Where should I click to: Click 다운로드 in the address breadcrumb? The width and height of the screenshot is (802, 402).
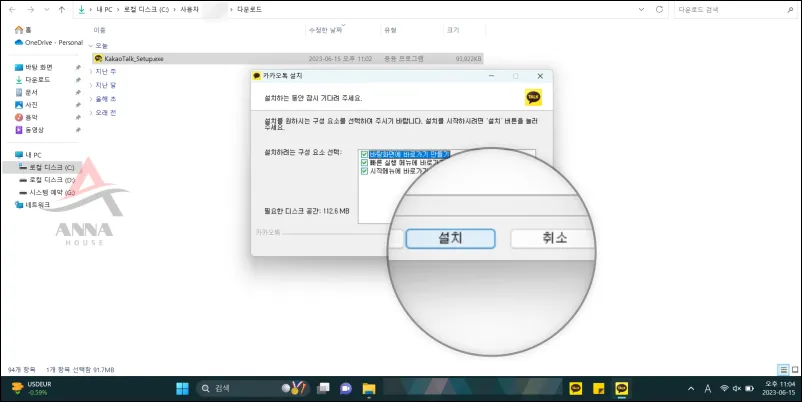[250, 10]
